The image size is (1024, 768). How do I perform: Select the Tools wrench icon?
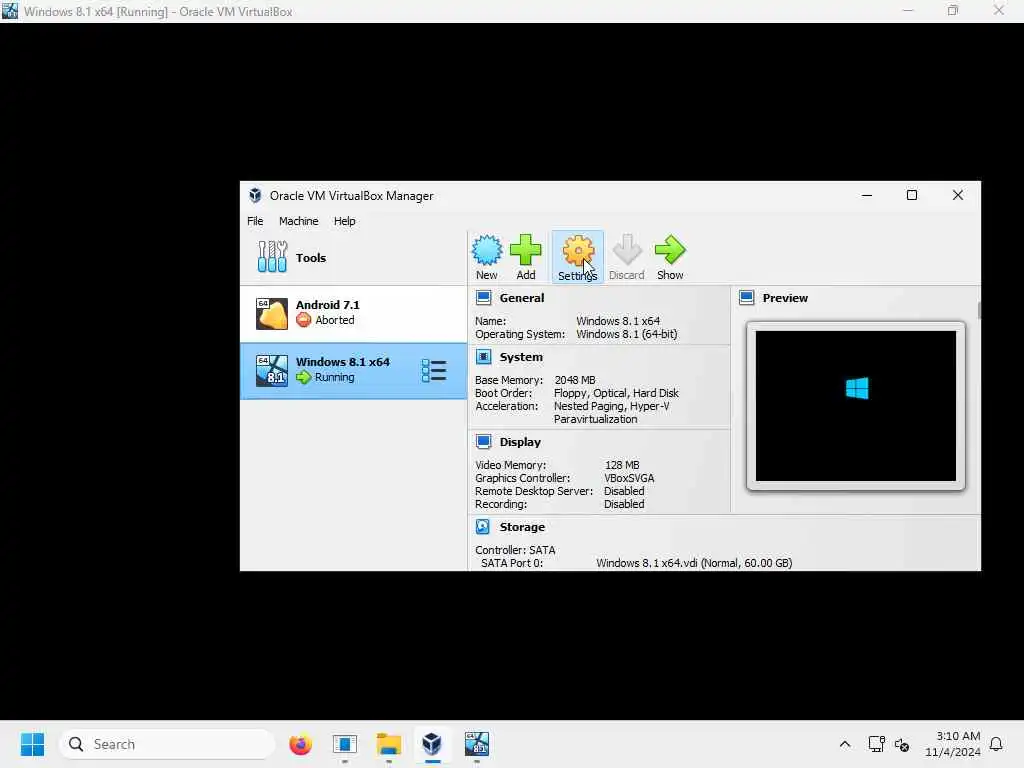pyautogui.click(x=272, y=257)
